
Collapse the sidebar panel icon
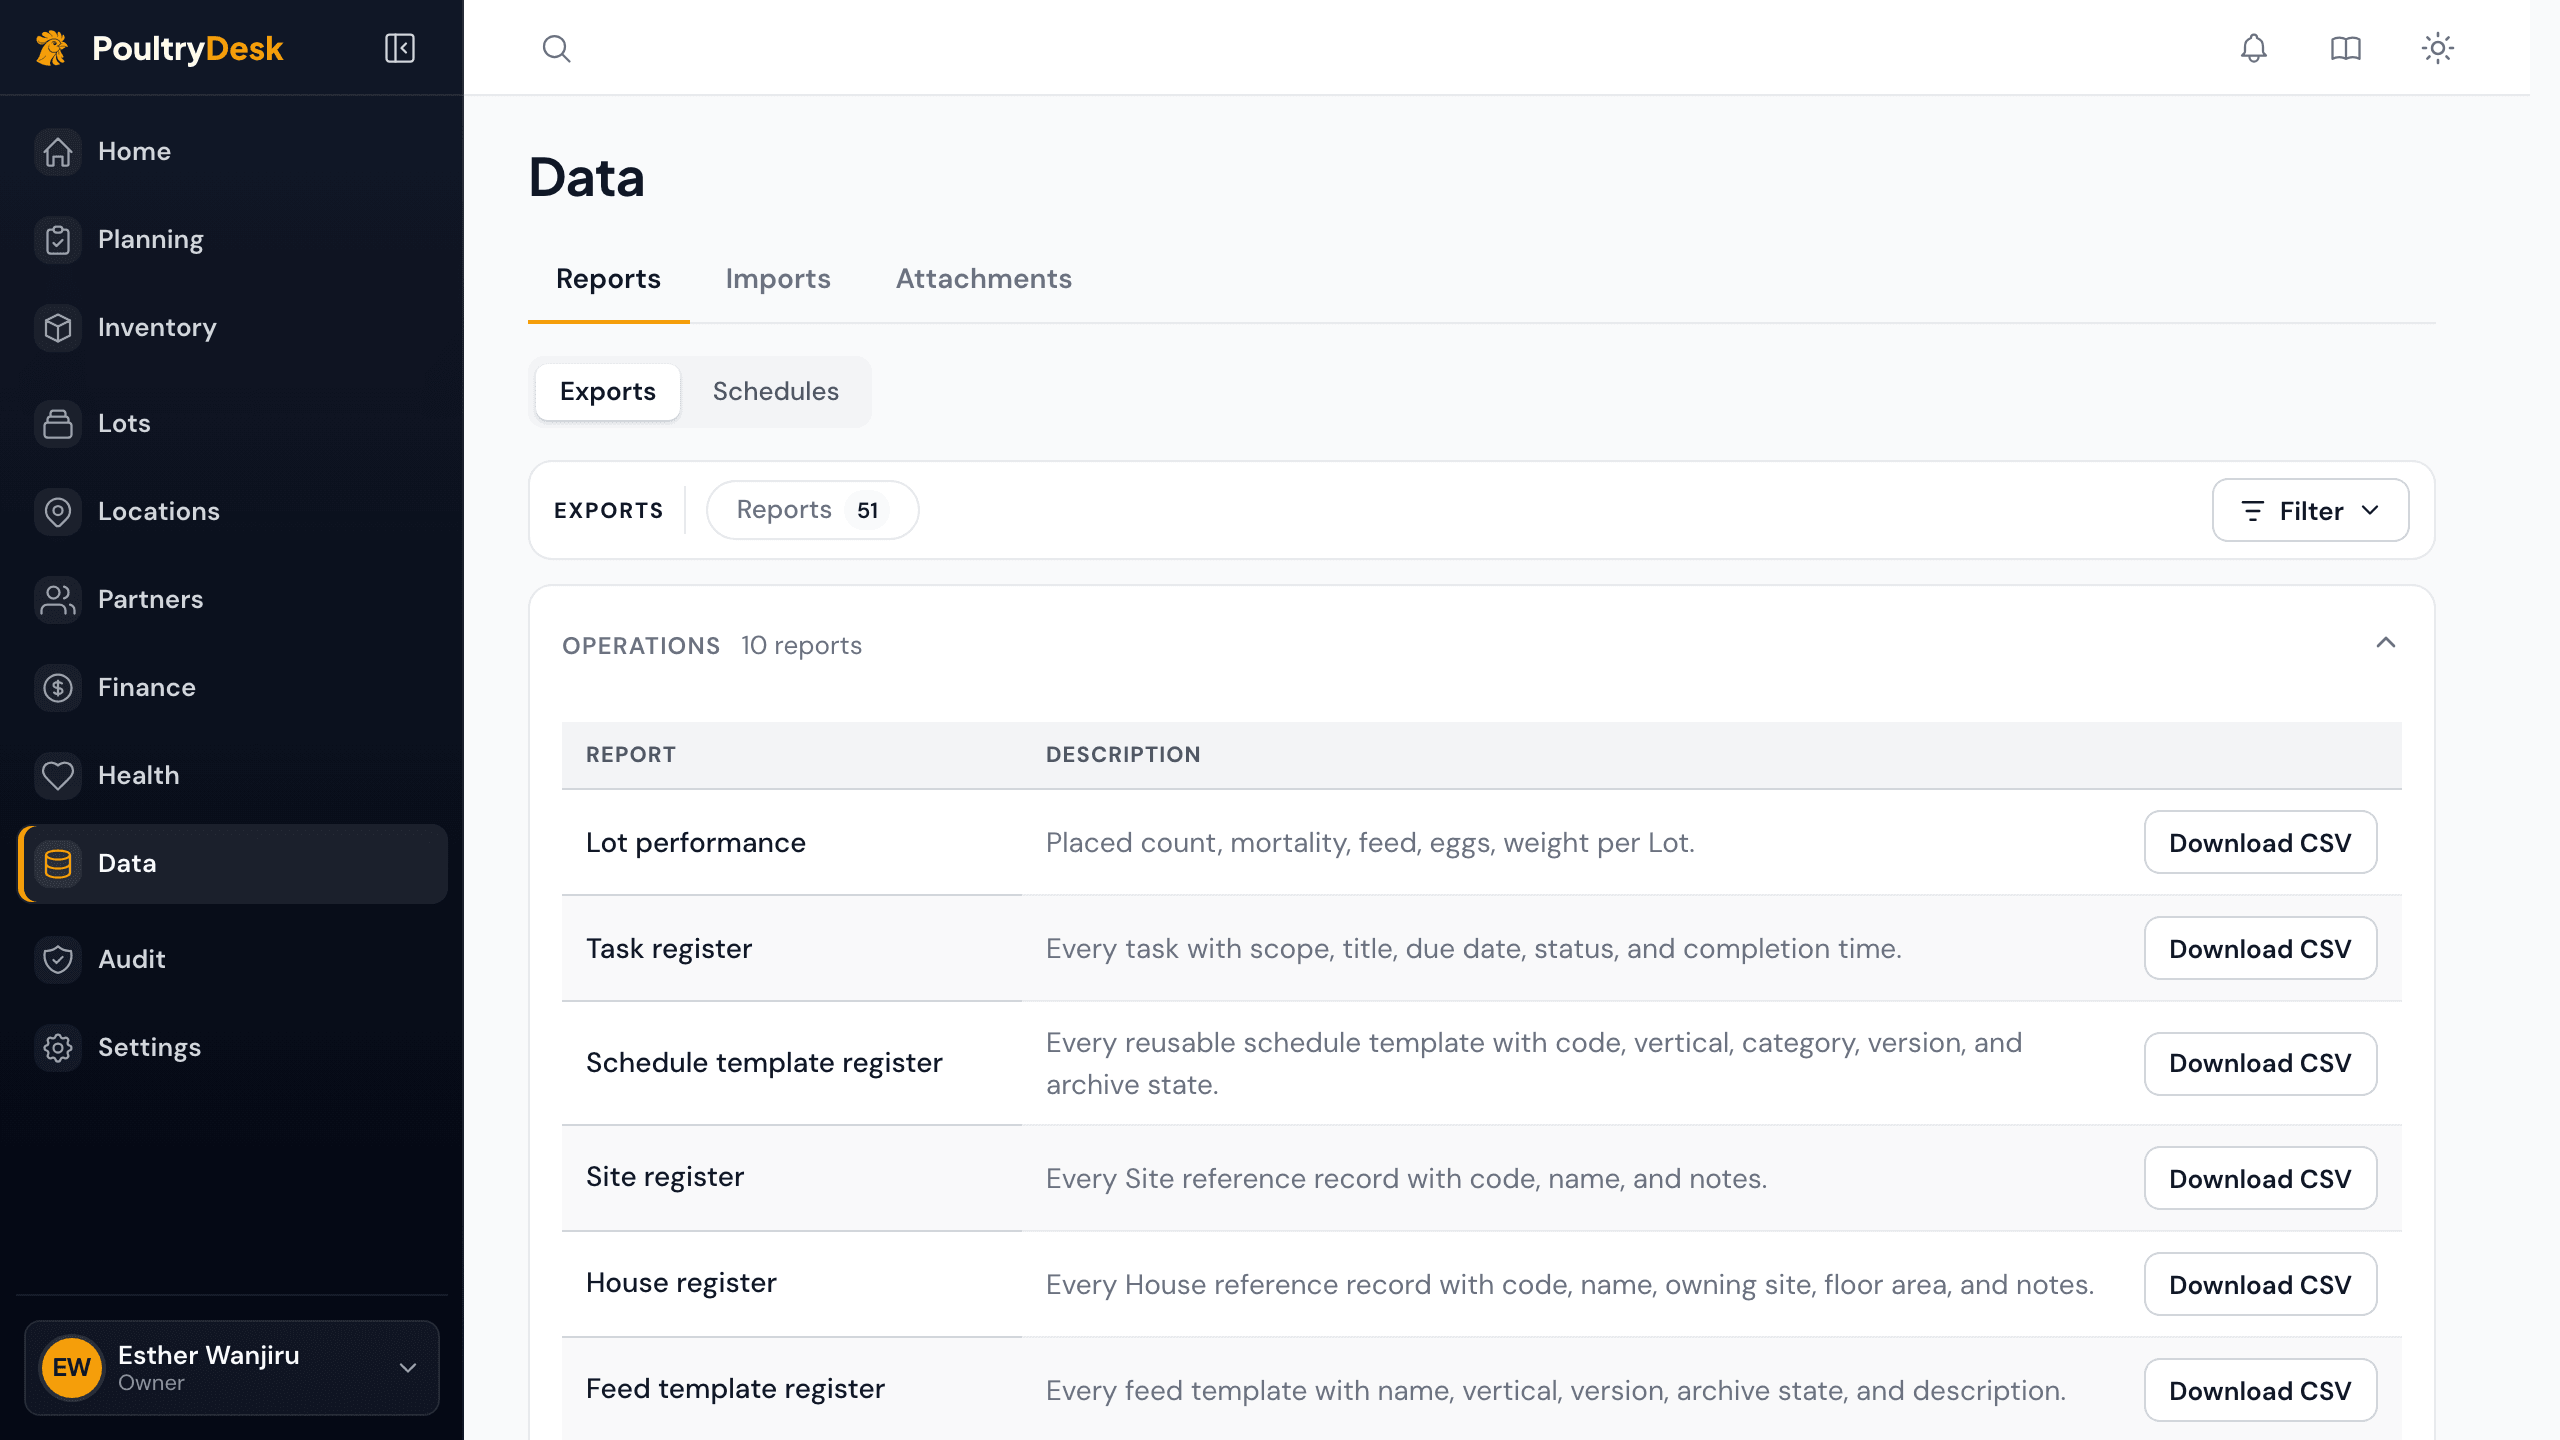pyautogui.click(x=400, y=48)
